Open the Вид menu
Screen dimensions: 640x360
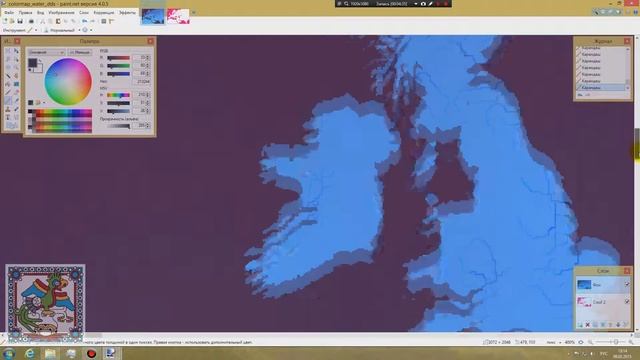coord(40,13)
